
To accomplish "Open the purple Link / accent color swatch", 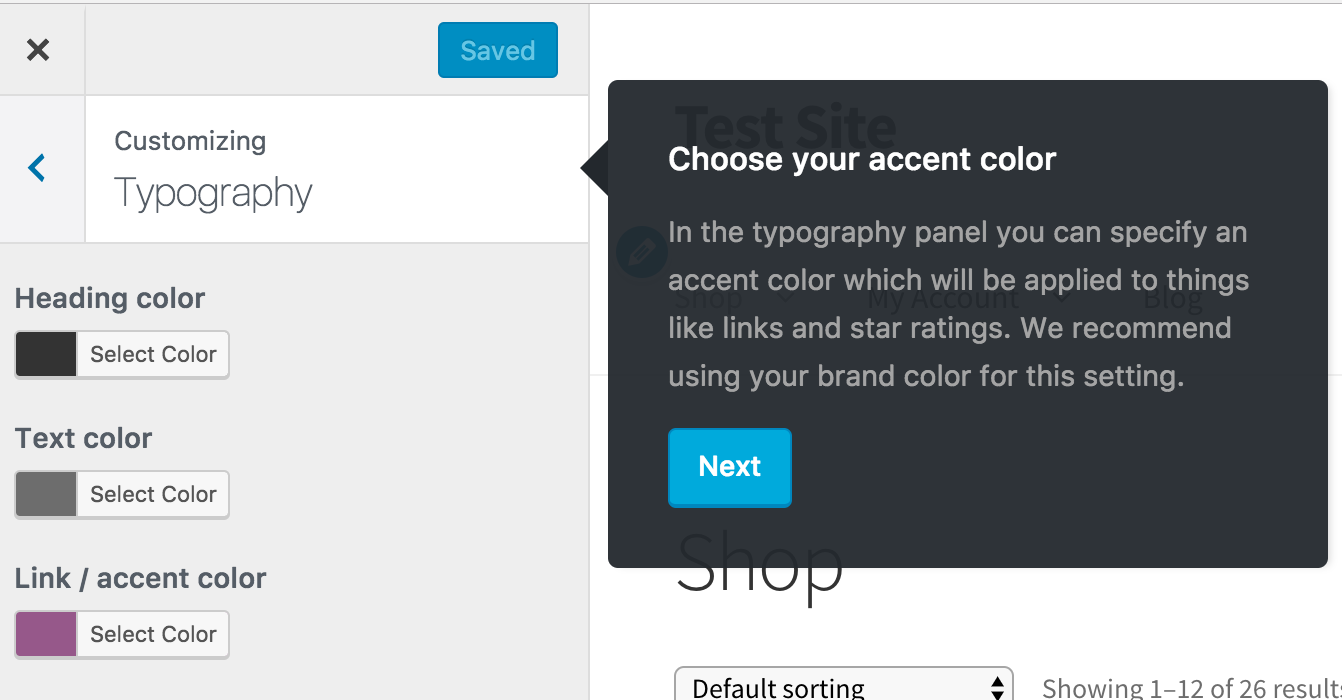I will click(46, 634).
